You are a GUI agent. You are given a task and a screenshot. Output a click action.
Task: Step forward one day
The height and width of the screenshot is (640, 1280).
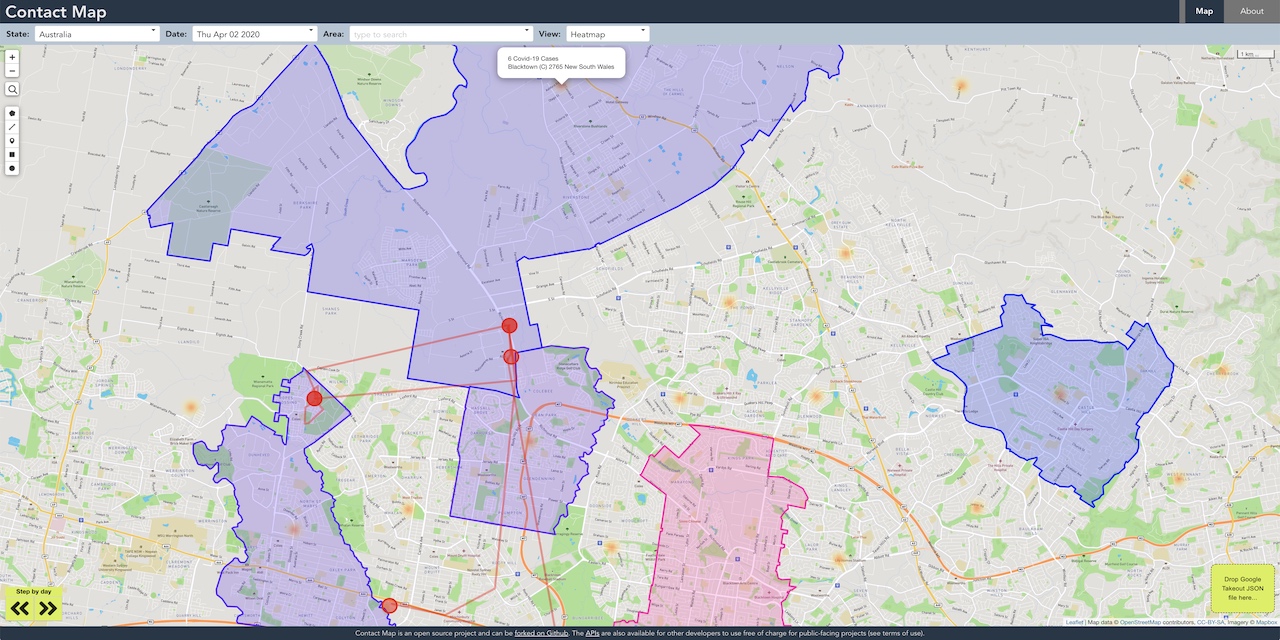tap(47, 608)
